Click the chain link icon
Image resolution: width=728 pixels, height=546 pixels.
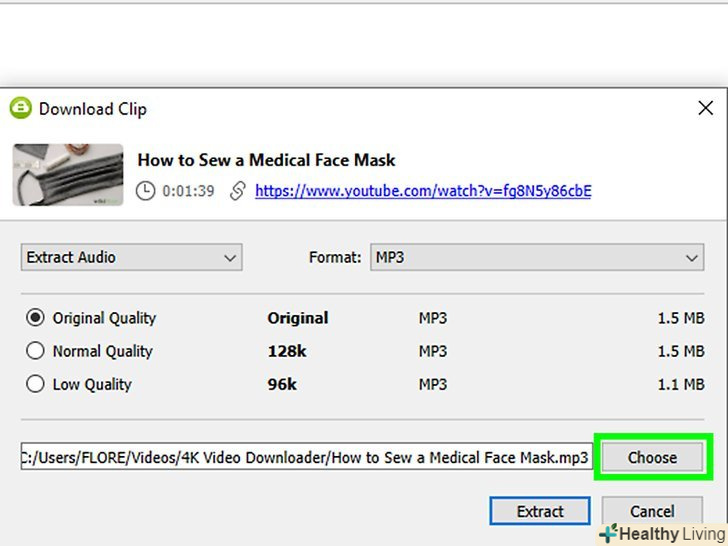coord(238,191)
